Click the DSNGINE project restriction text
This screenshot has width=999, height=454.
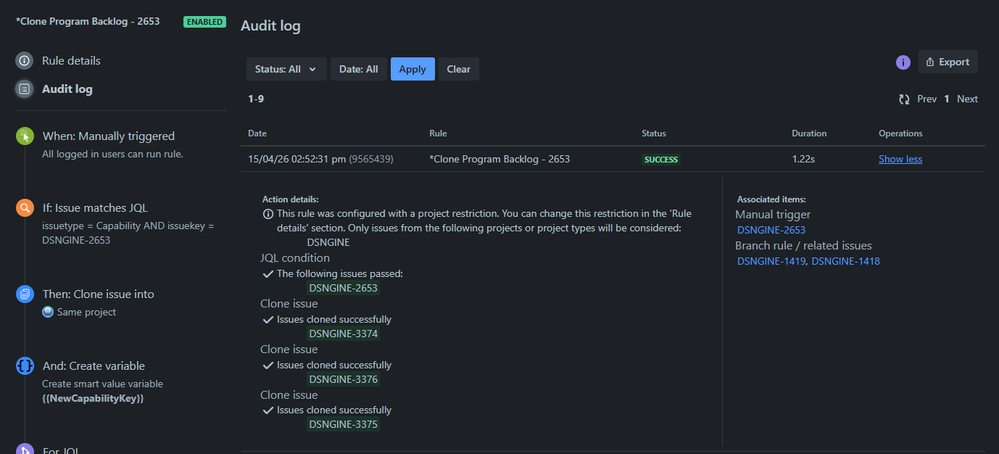328,243
